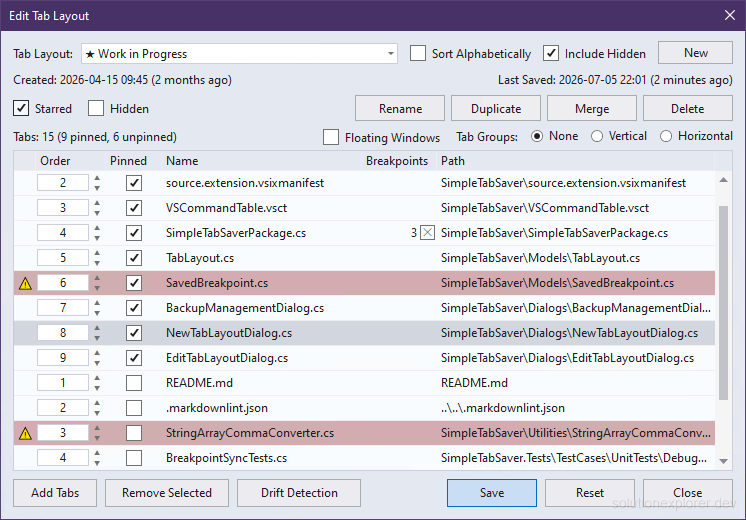746x520 pixels.
Task: Click order field of TabLayout.cs
Action: click(x=63, y=258)
